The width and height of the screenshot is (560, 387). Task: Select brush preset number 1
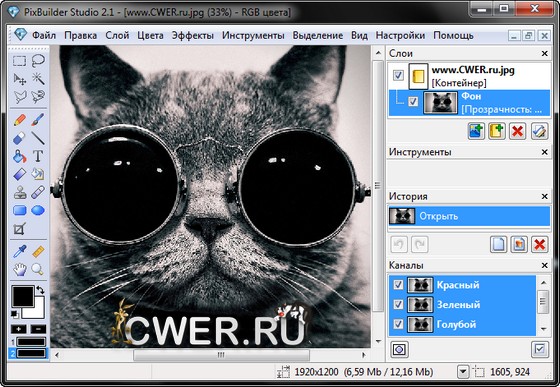tap(31, 342)
